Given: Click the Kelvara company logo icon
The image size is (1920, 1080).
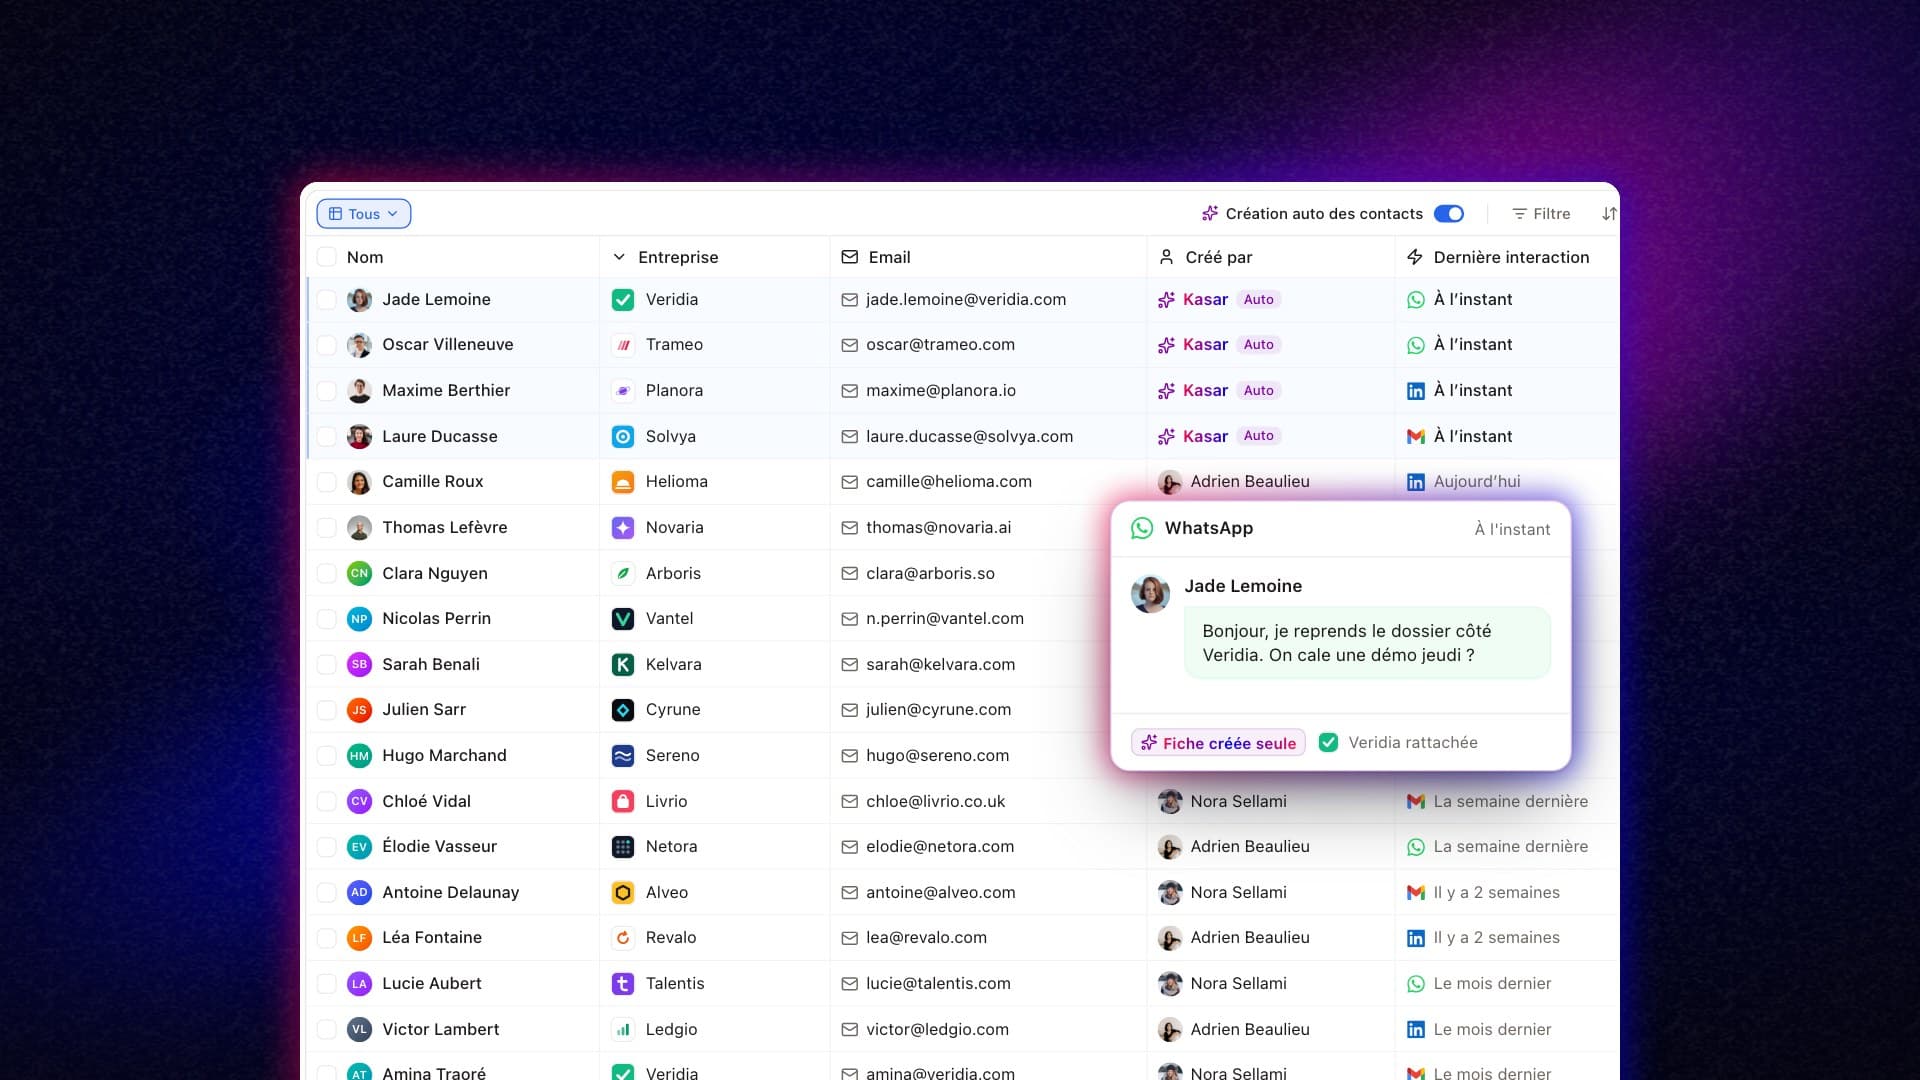Looking at the screenshot, I should pos(623,665).
